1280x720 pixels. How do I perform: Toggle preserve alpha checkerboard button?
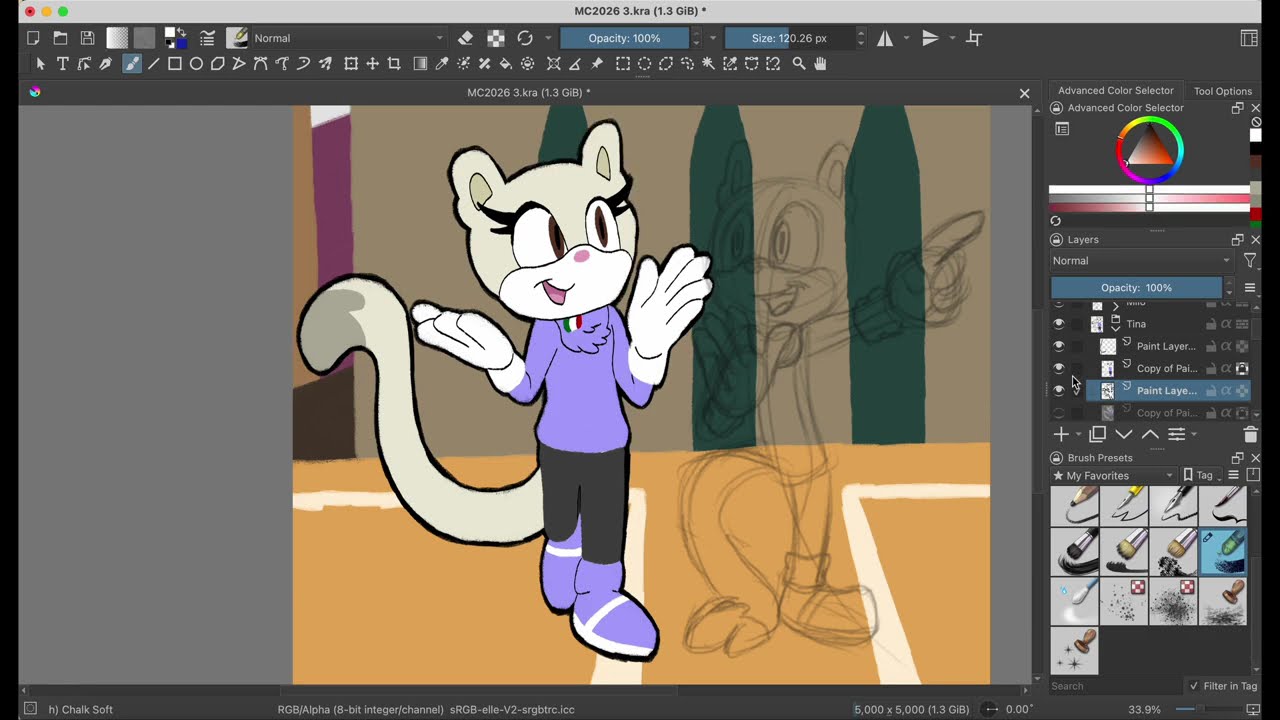495,38
